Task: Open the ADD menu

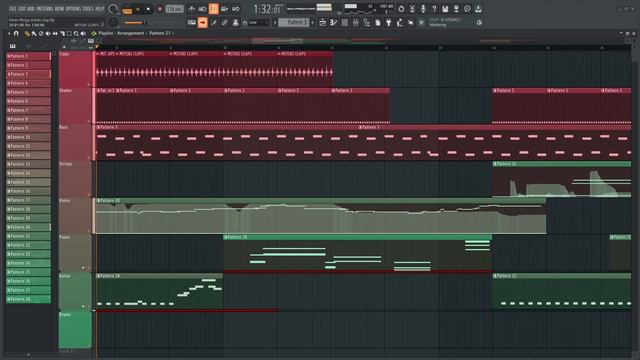Action: (31, 9)
